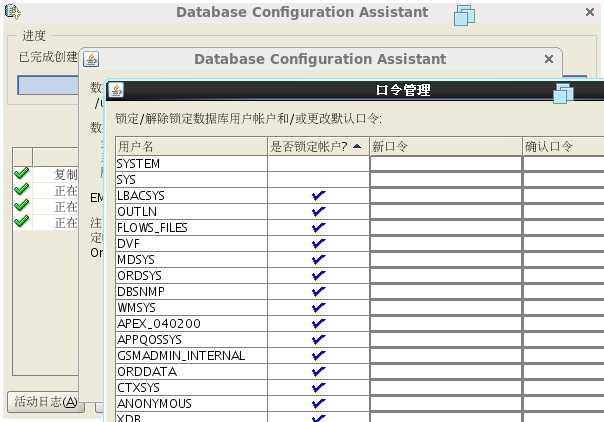Screen dimensions: 604x422
Task: Select the FLOWS_FILES user name cell
Action: (x=191, y=228)
